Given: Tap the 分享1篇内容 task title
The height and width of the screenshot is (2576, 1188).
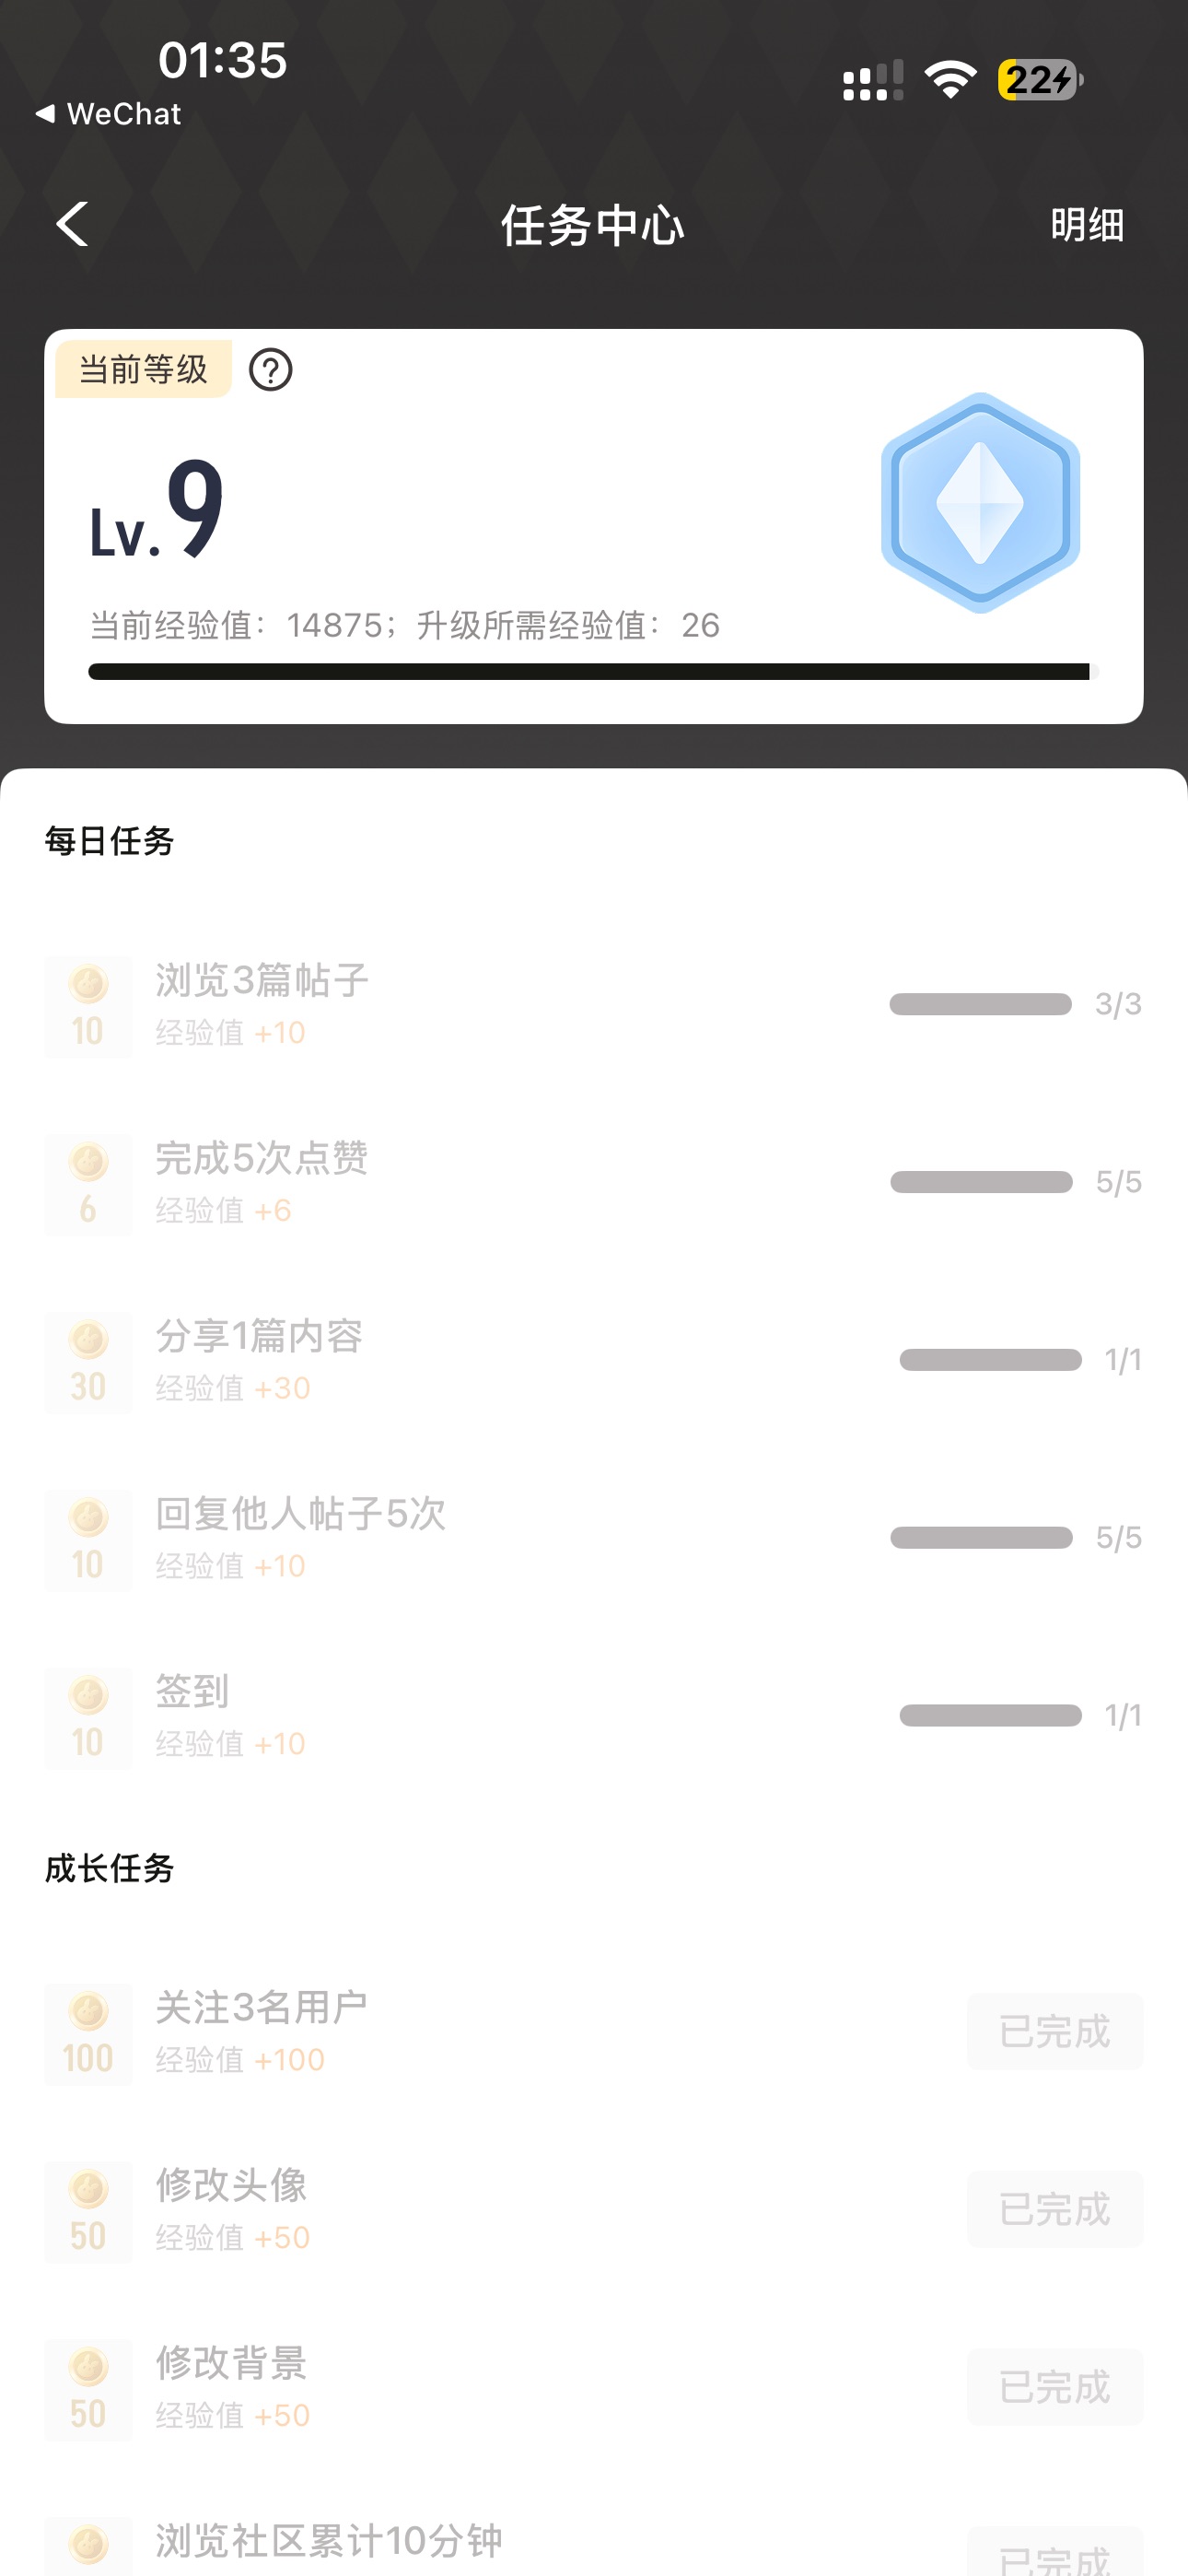Looking at the screenshot, I should point(258,1336).
